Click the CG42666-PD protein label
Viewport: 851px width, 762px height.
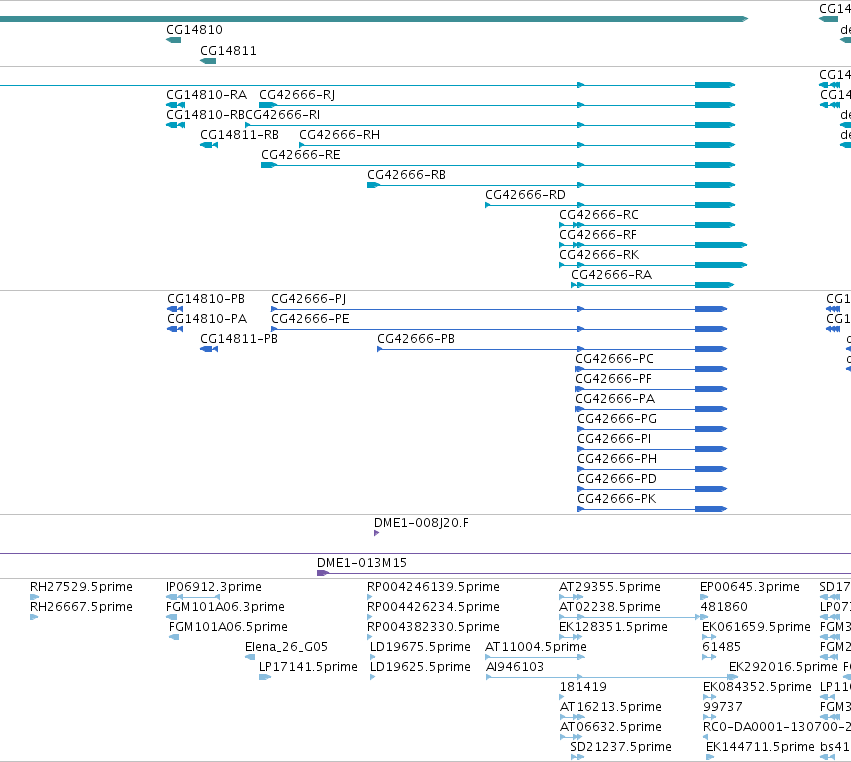pos(617,479)
